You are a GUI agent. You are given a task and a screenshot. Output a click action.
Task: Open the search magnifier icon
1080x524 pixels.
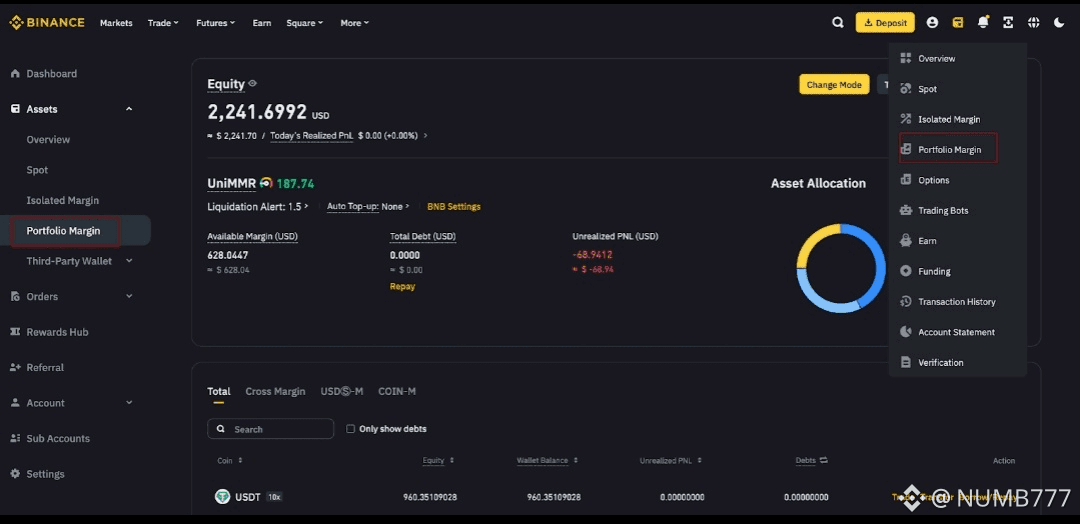click(838, 22)
